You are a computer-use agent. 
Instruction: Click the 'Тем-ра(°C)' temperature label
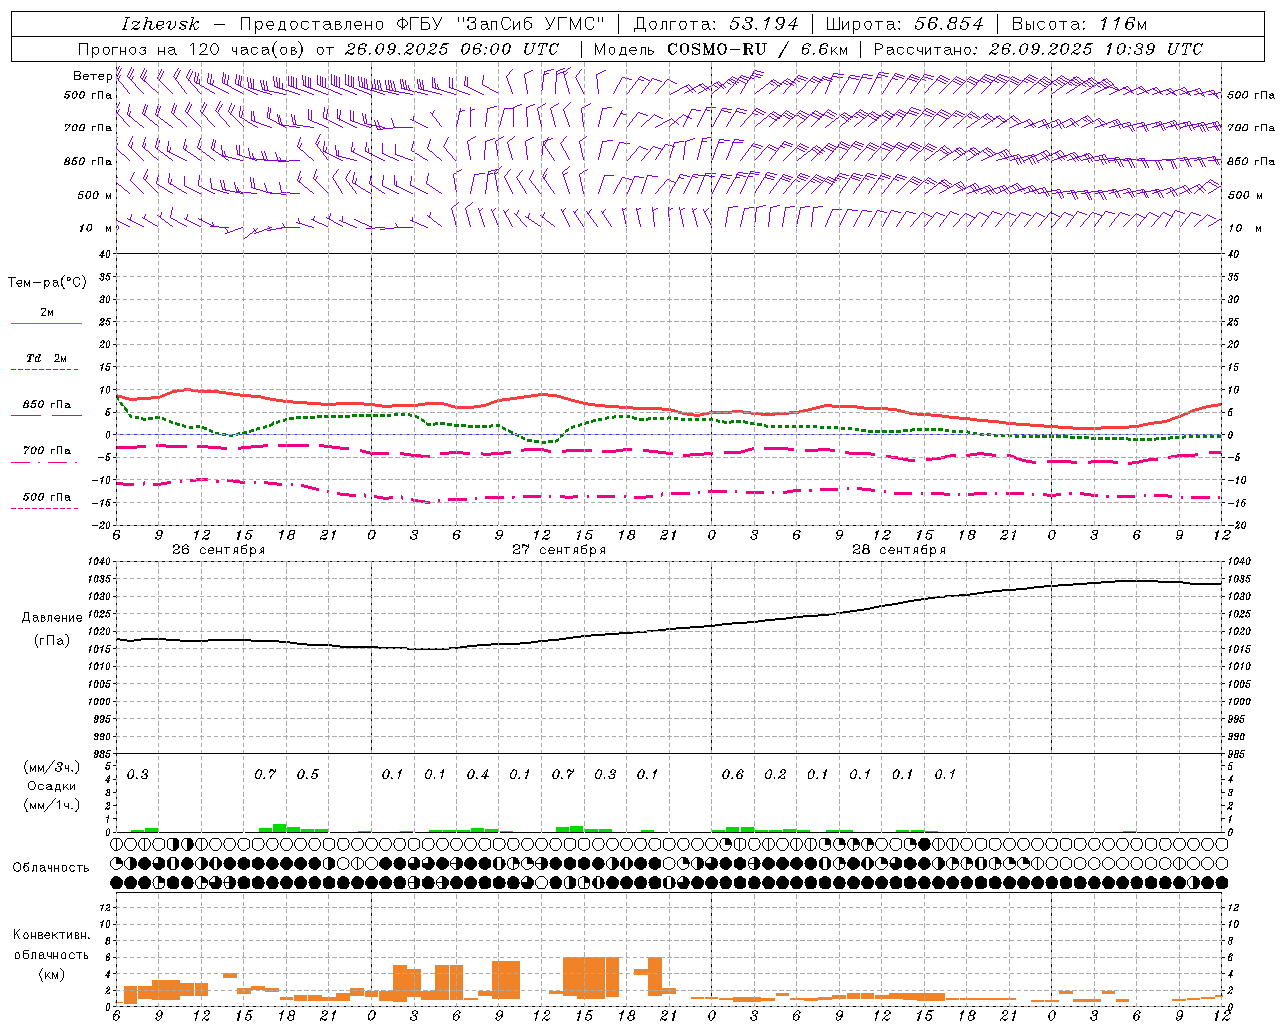click(x=47, y=283)
